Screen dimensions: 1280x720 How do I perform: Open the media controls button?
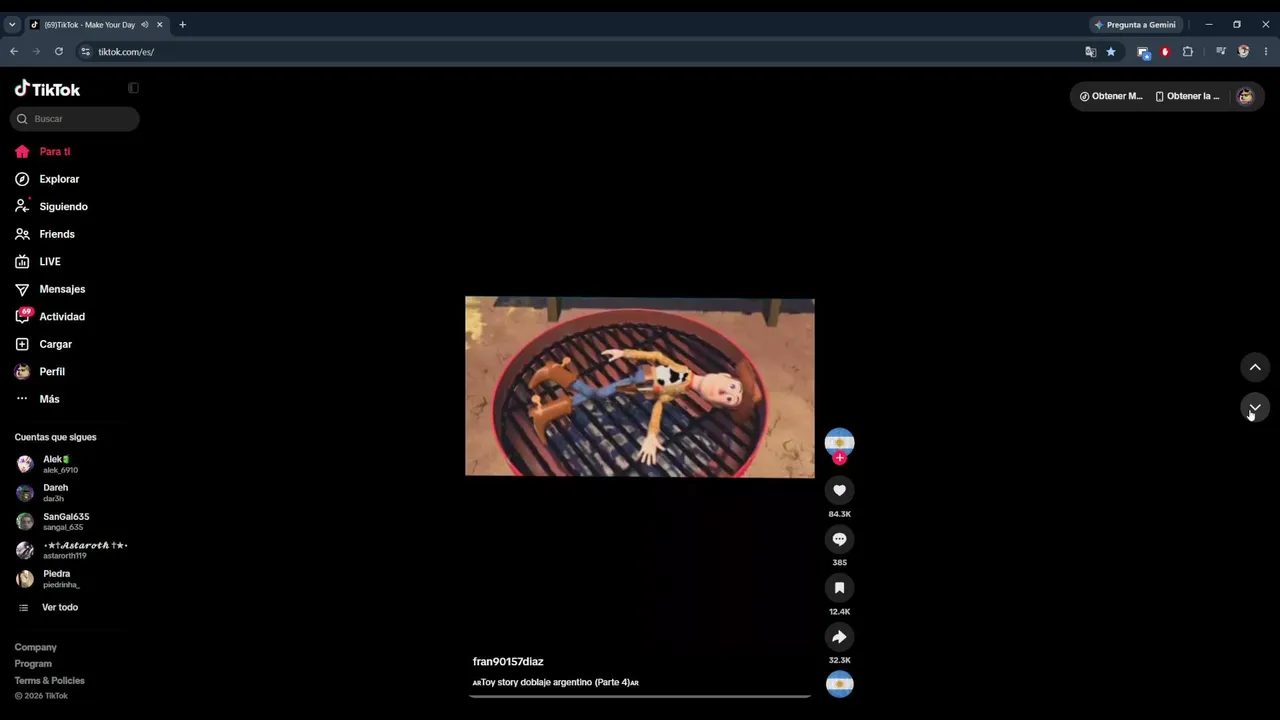tap(1221, 52)
